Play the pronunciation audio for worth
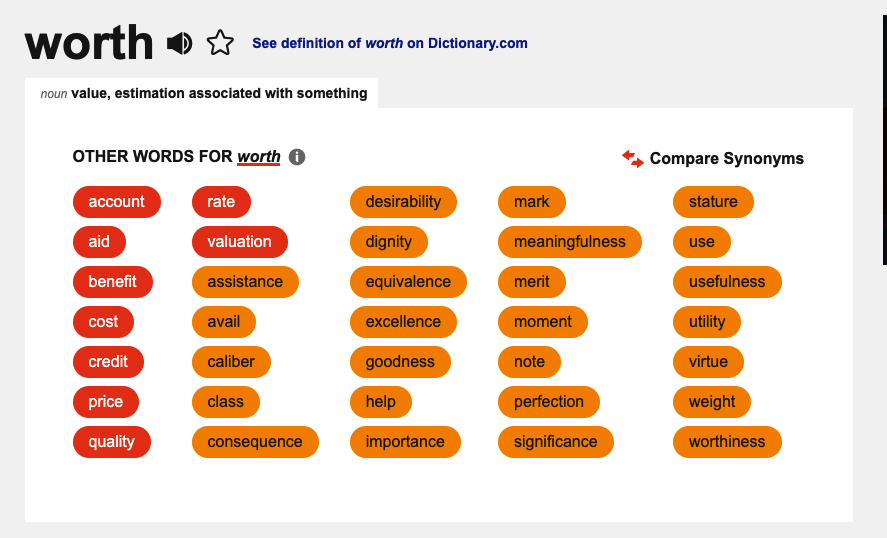Screen dimensions: 887x538 (179, 44)
